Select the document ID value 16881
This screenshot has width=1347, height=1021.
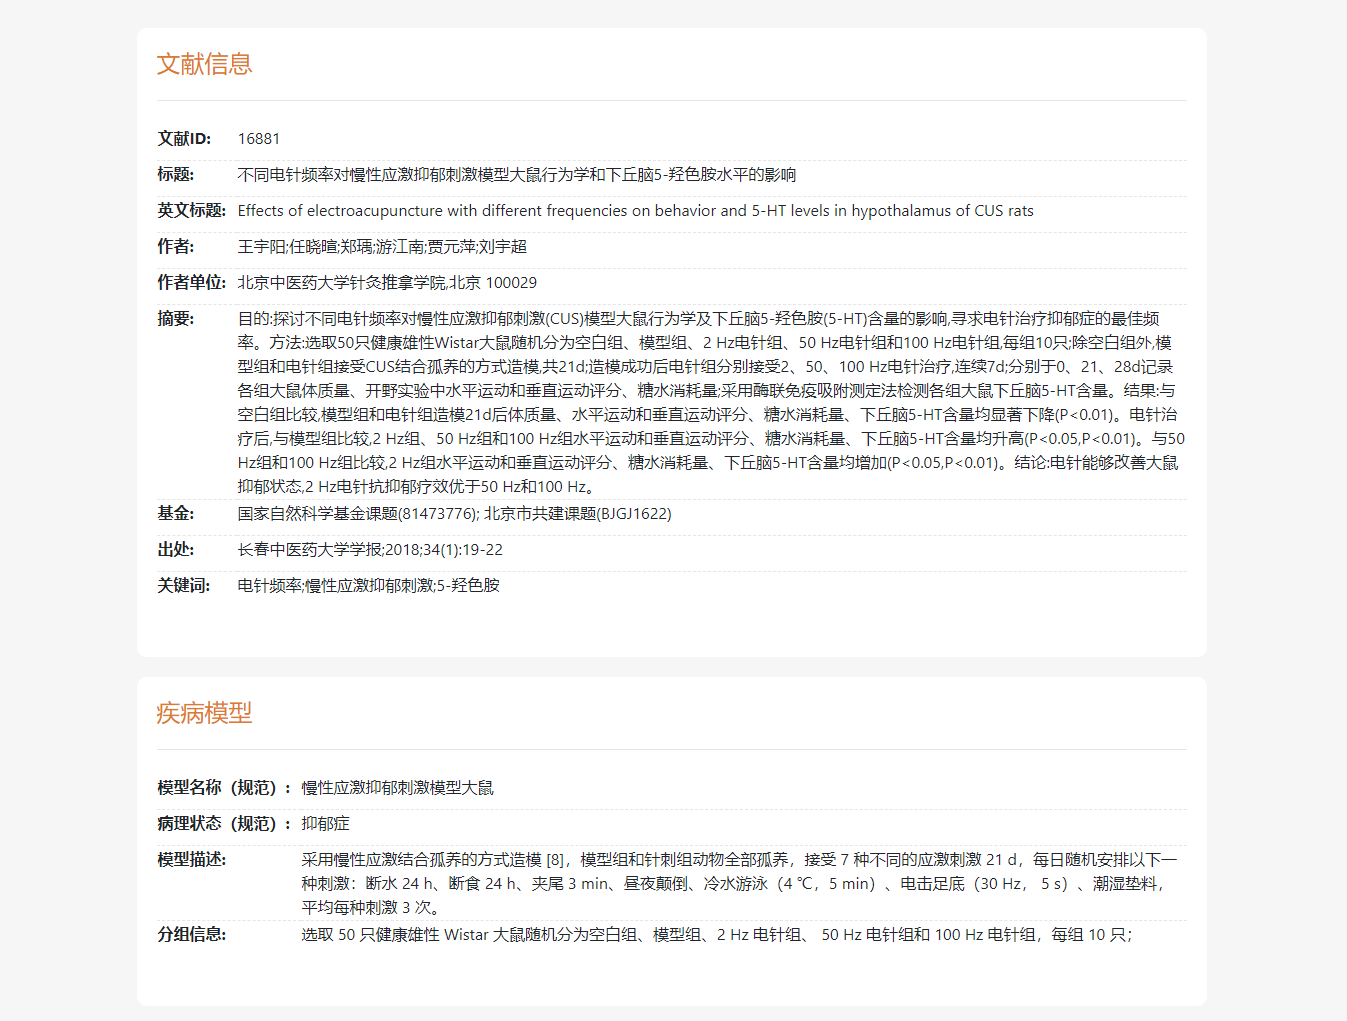pyautogui.click(x=258, y=139)
